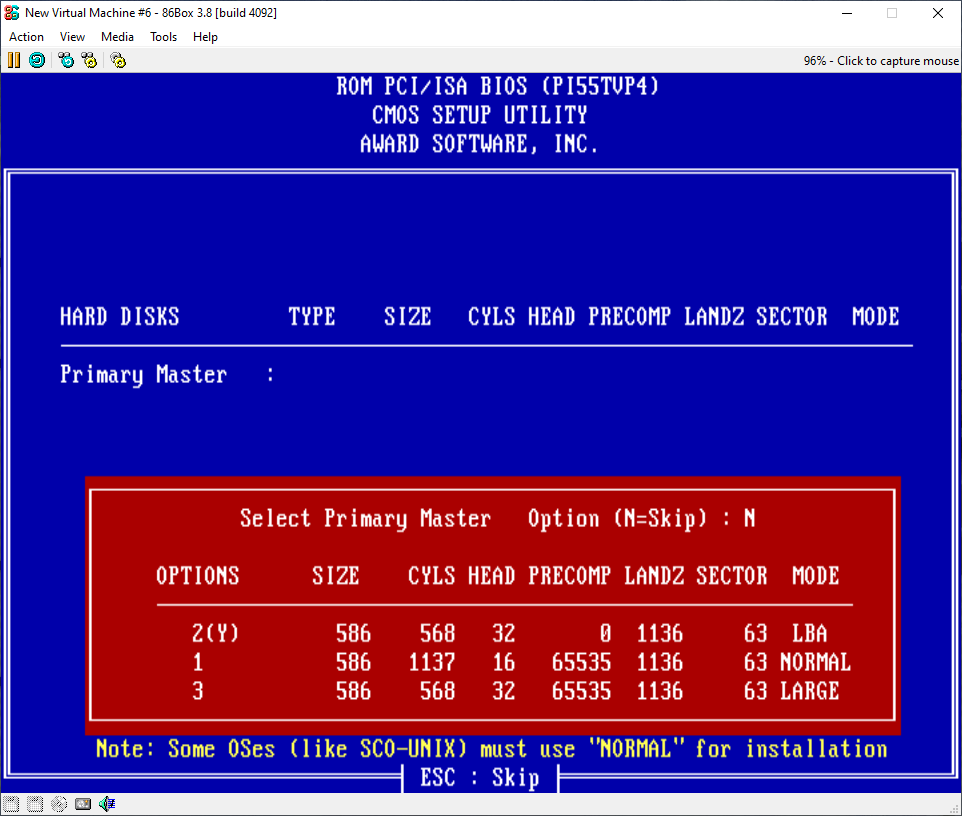Open the Action menu
The width and height of the screenshot is (962, 816).
tap(26, 37)
